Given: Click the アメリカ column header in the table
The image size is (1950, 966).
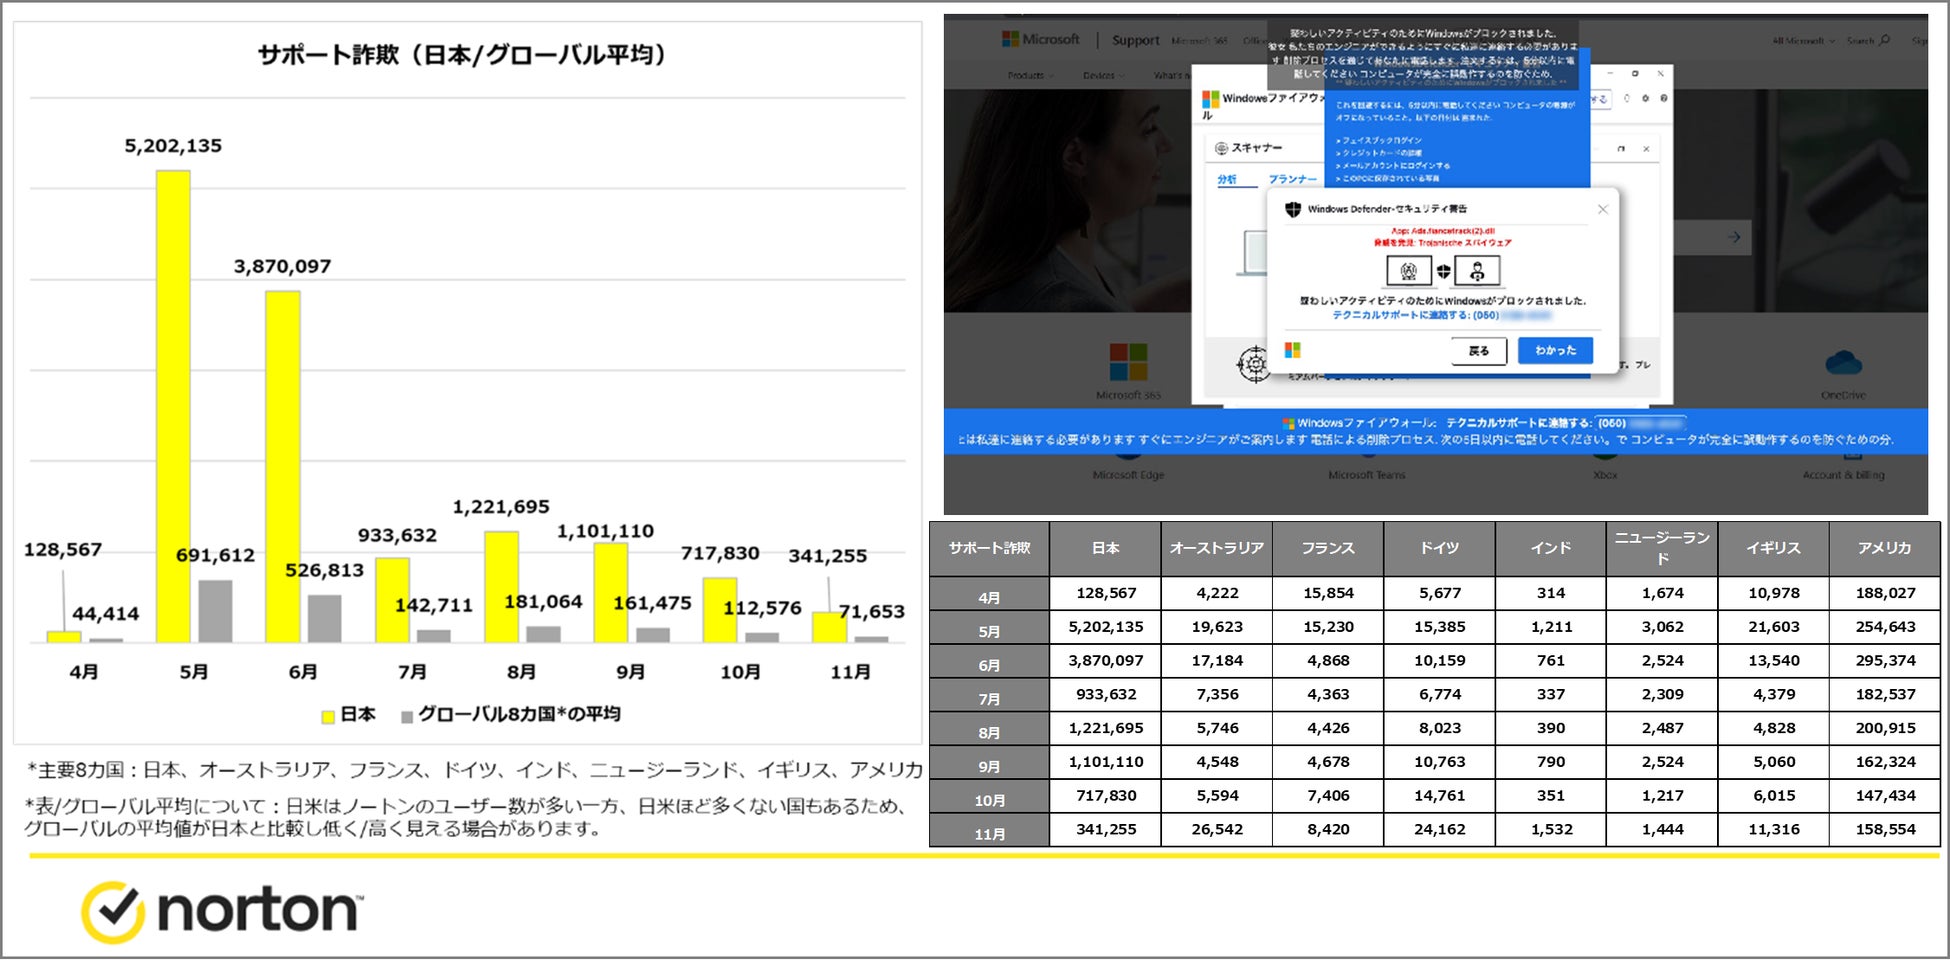Looking at the screenshot, I should [x=1885, y=548].
